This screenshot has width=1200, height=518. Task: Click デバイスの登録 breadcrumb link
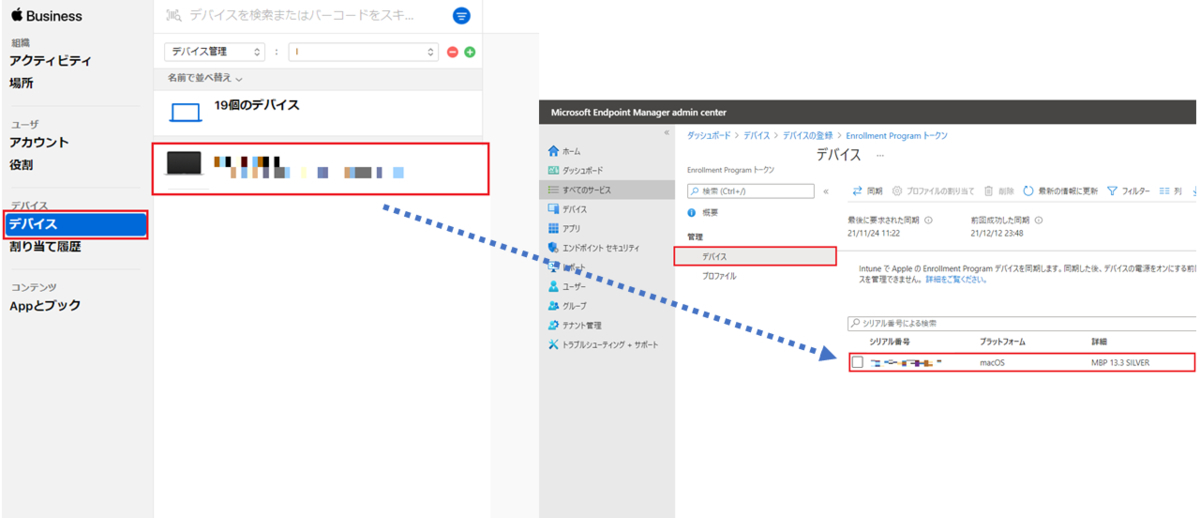[x=808, y=135]
